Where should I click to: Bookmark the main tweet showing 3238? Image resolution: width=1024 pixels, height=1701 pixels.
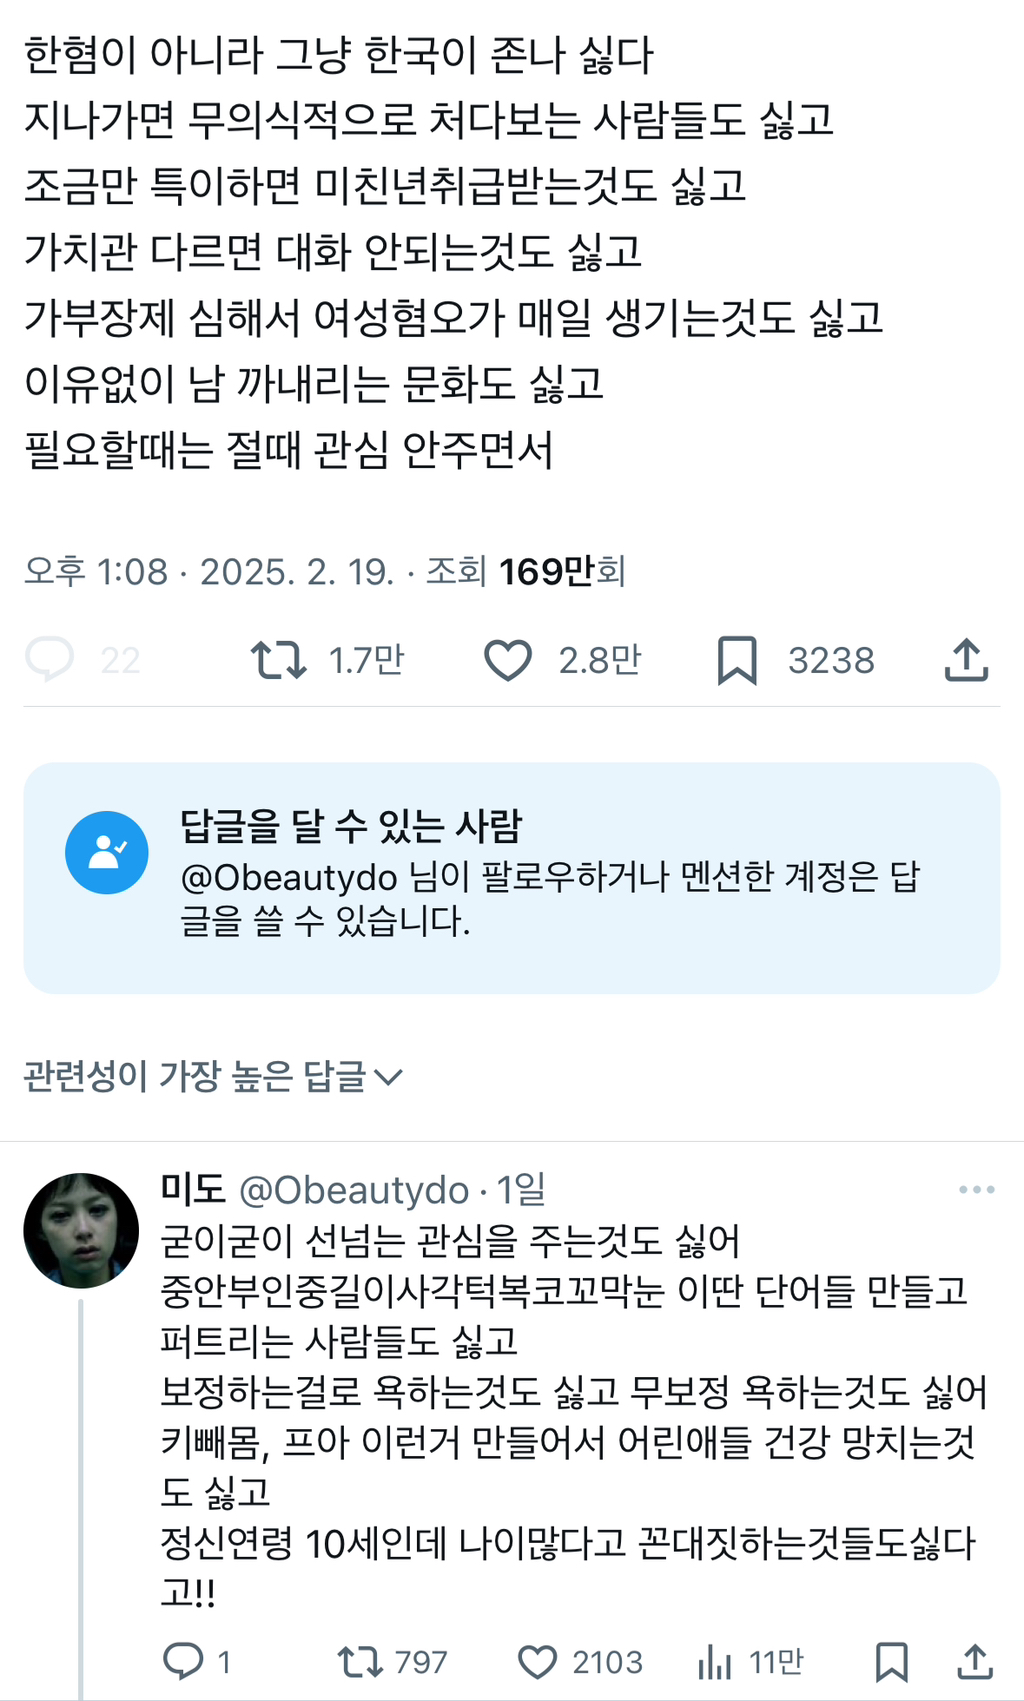[x=737, y=660]
